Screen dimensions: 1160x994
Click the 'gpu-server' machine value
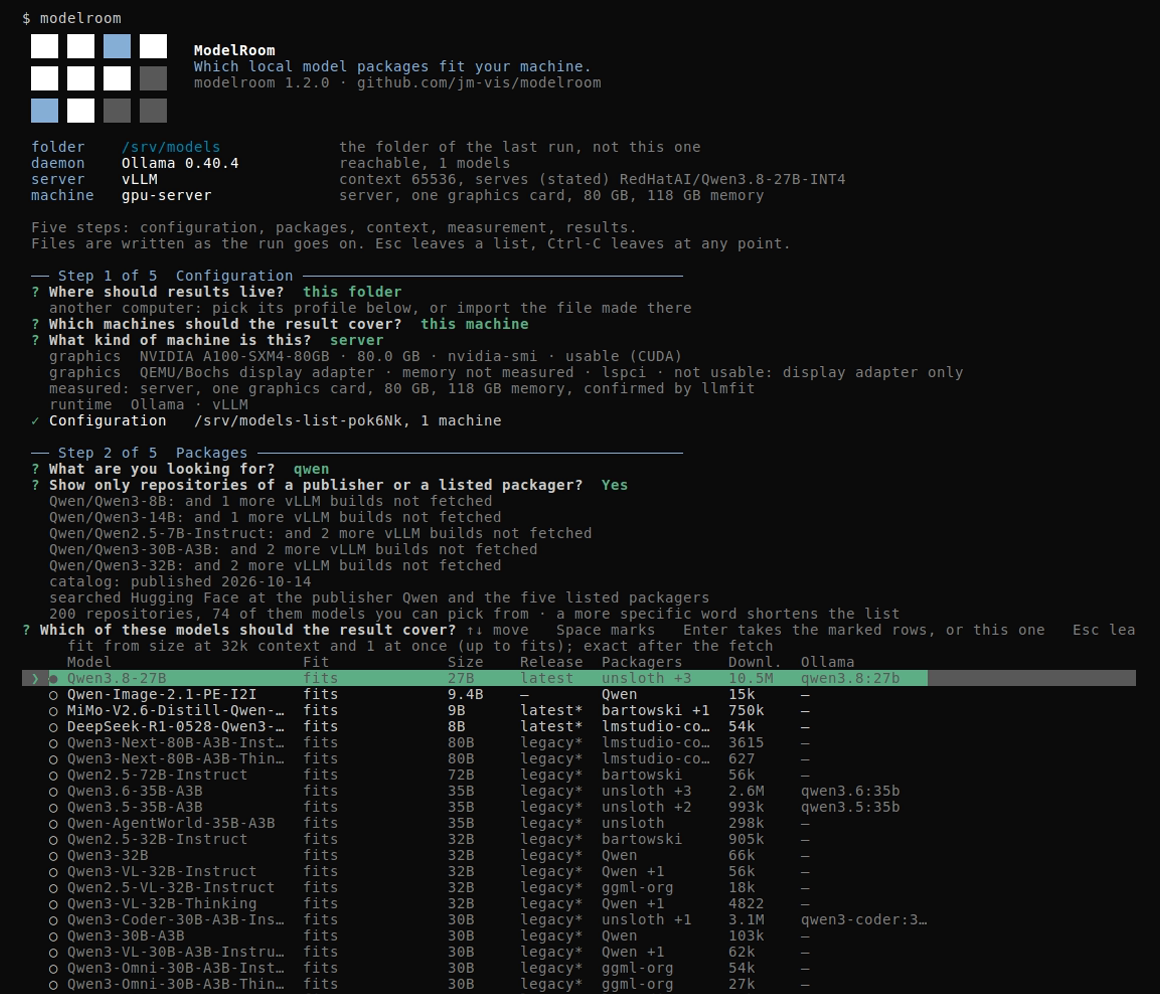point(166,195)
